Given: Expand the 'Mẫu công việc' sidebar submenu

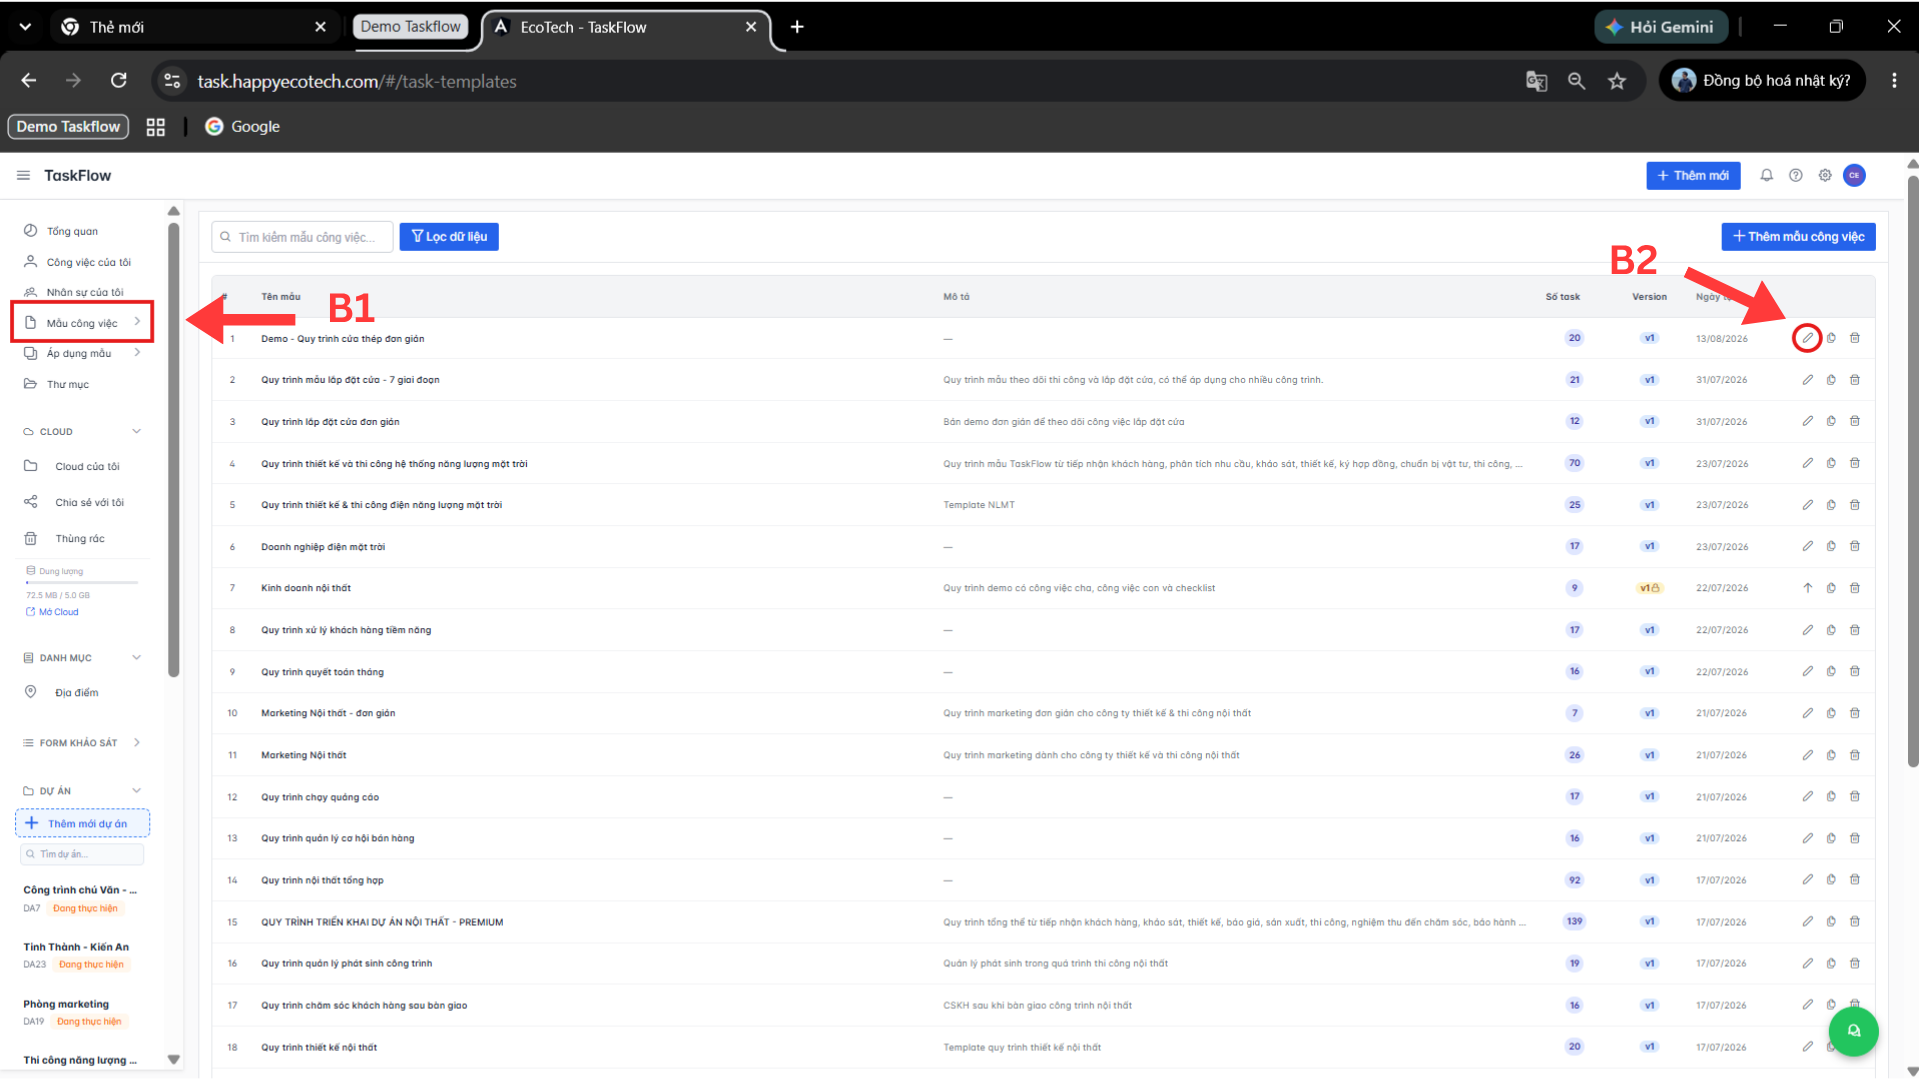Looking at the screenshot, I should [137, 322].
